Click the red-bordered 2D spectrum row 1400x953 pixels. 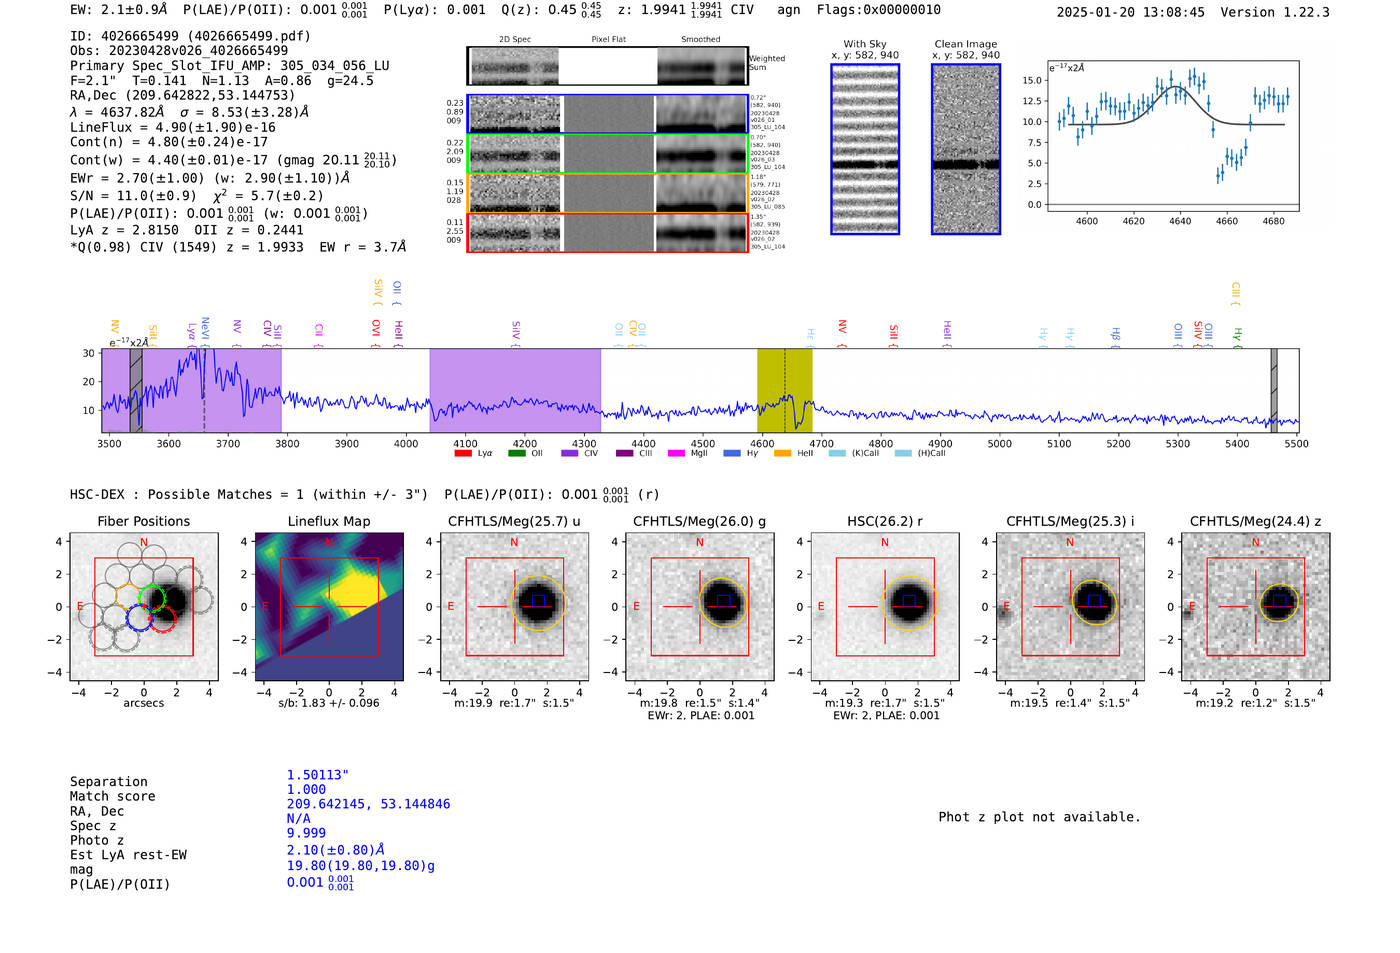point(608,233)
